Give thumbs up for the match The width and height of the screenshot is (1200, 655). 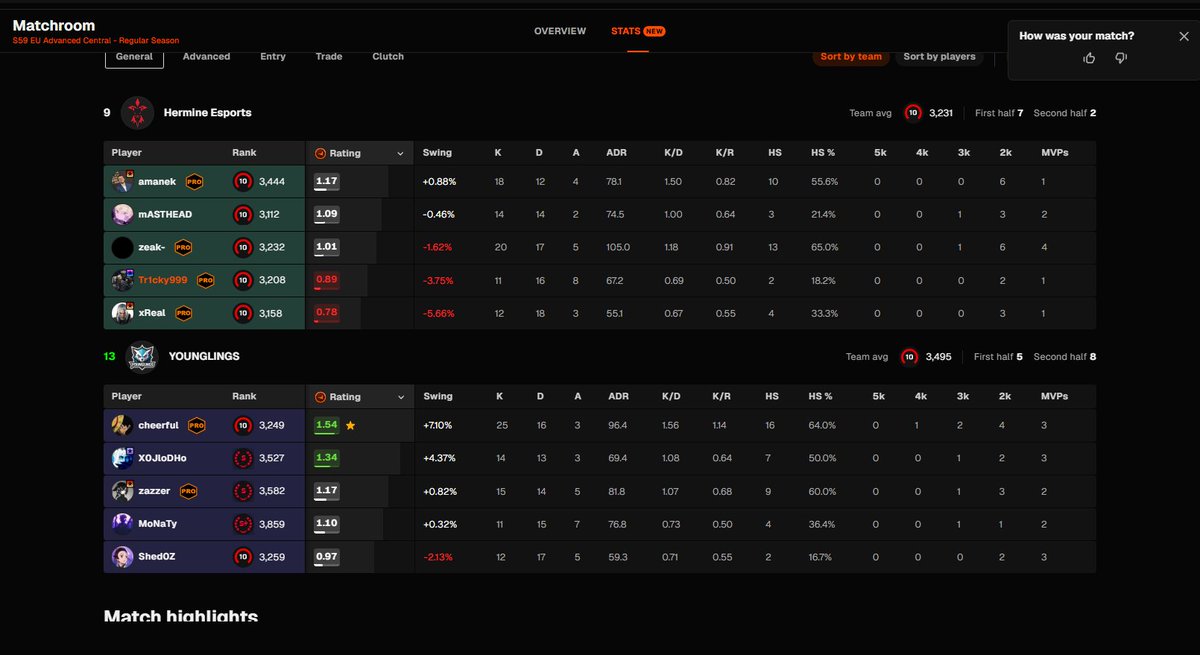(x=1089, y=58)
